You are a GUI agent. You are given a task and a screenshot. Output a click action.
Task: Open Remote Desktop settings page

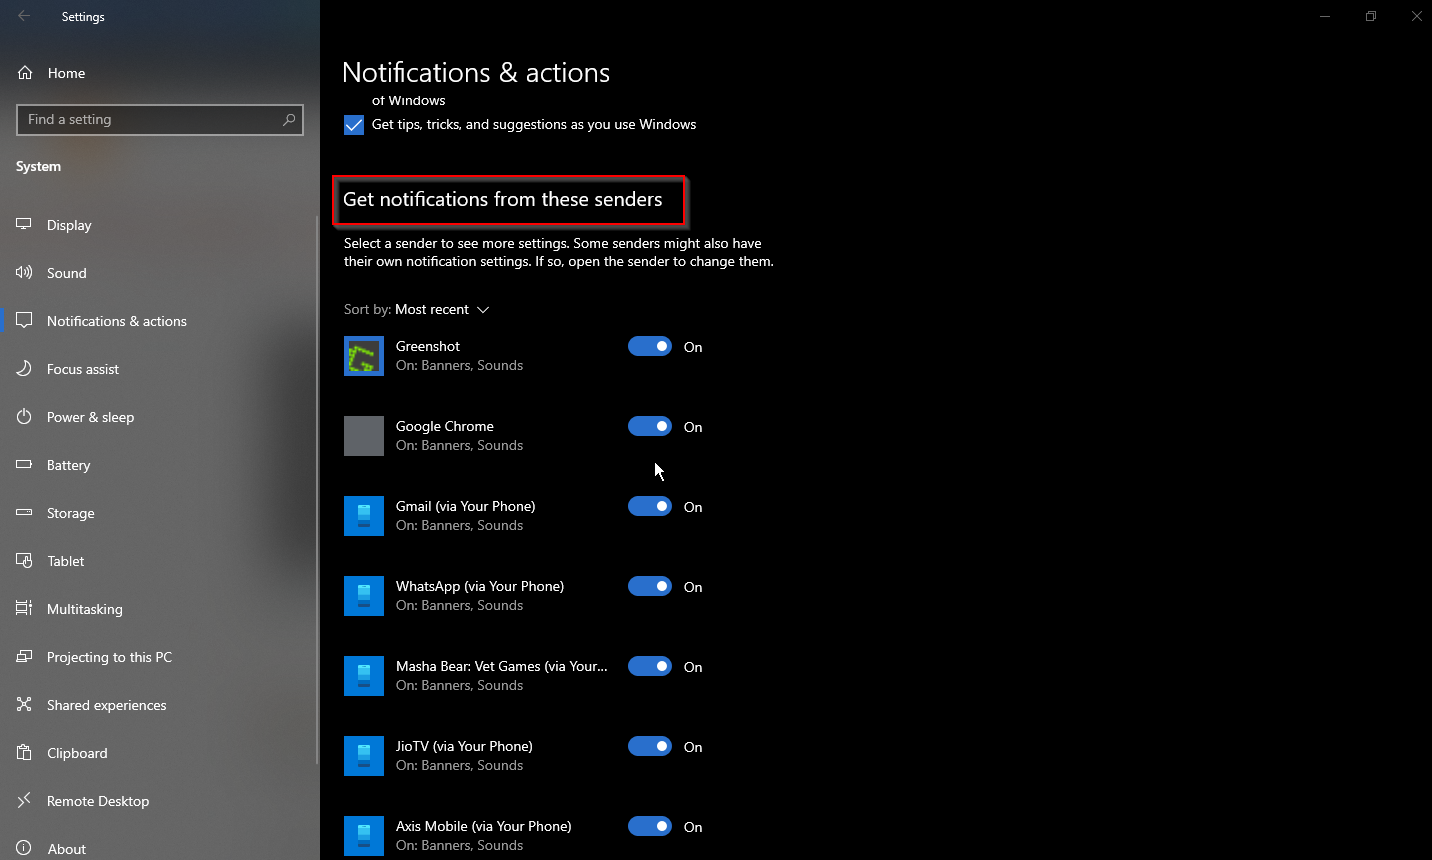pos(160,801)
